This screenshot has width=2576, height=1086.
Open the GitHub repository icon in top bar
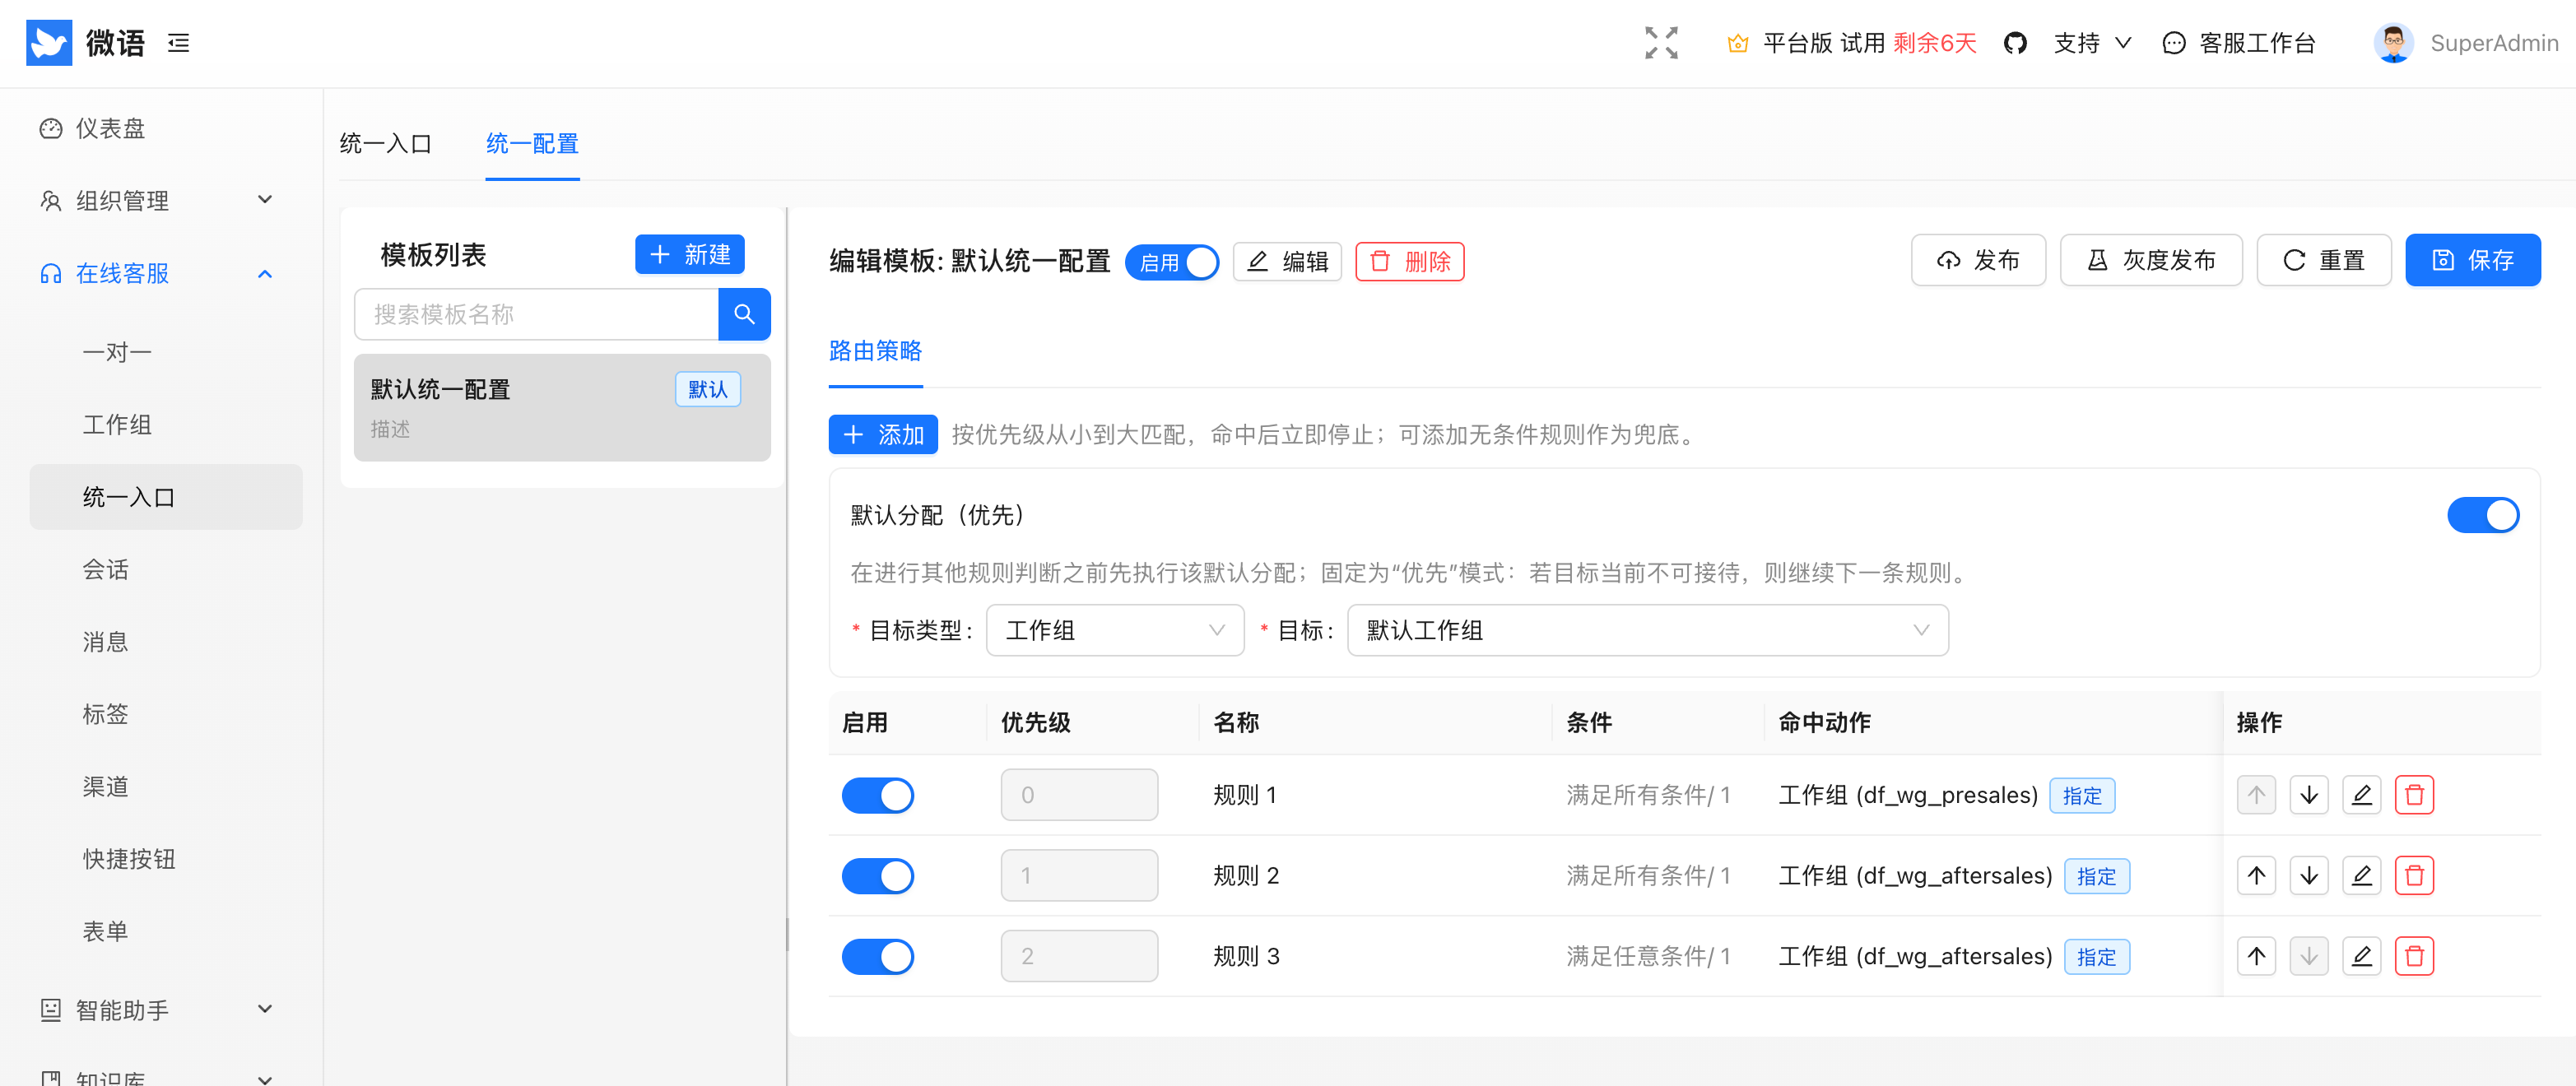[2015, 43]
